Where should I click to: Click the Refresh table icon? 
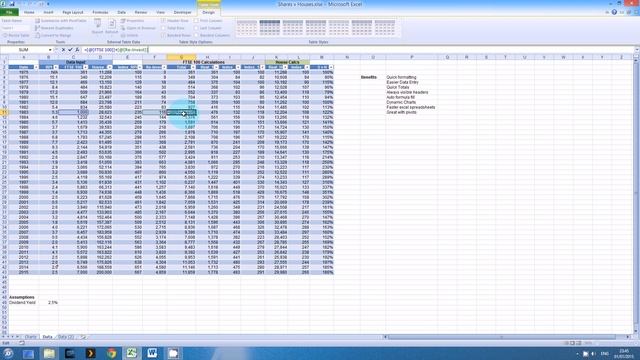[111, 25]
